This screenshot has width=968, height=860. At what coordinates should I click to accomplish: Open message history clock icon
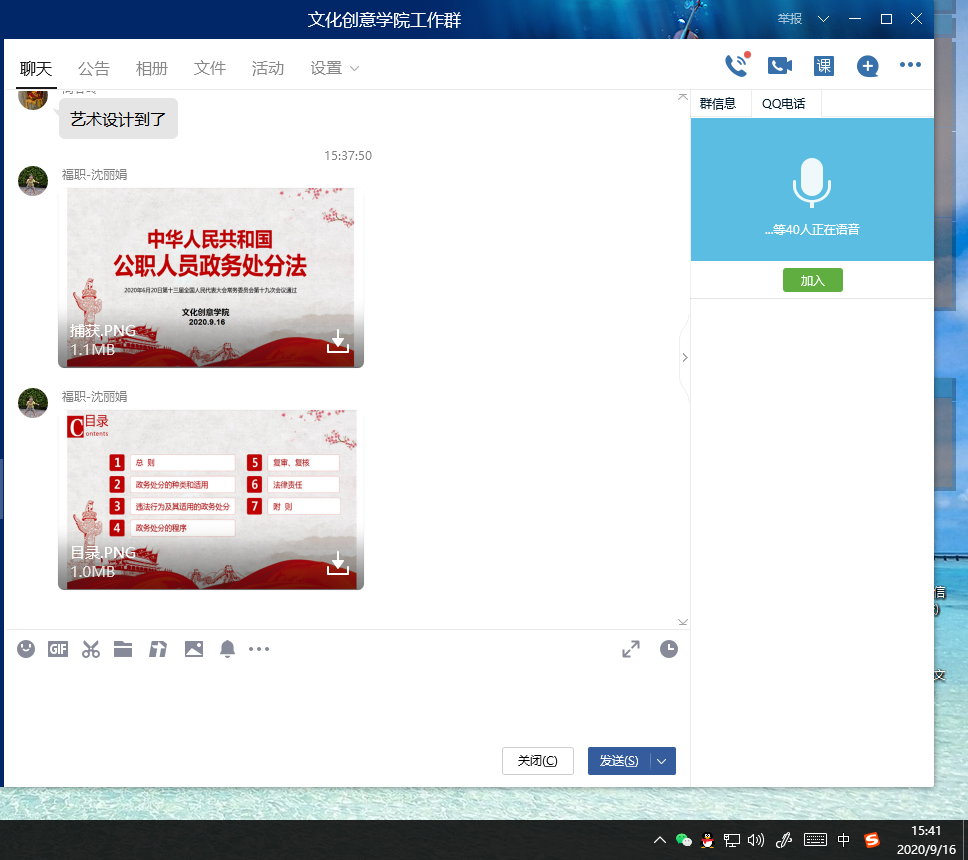click(669, 649)
